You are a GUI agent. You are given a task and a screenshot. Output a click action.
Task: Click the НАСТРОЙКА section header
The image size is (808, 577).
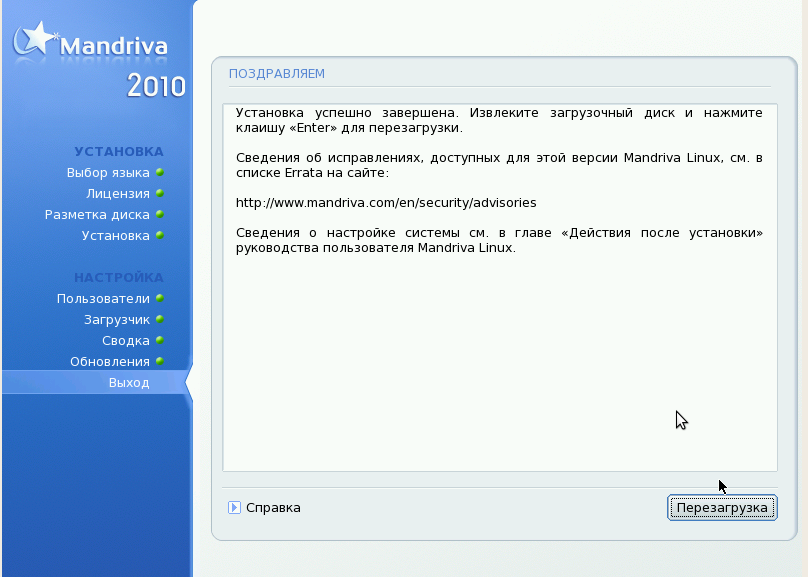coord(119,278)
